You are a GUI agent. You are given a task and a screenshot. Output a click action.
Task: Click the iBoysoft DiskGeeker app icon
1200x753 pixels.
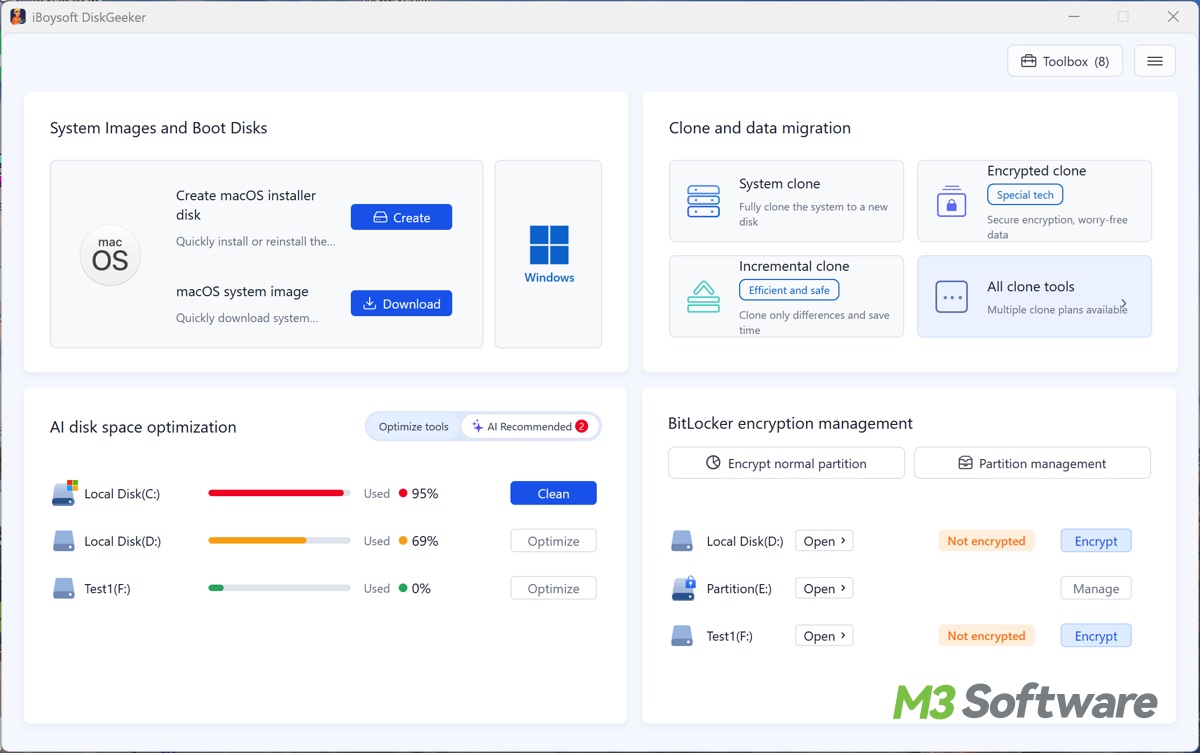pyautogui.click(x=18, y=16)
